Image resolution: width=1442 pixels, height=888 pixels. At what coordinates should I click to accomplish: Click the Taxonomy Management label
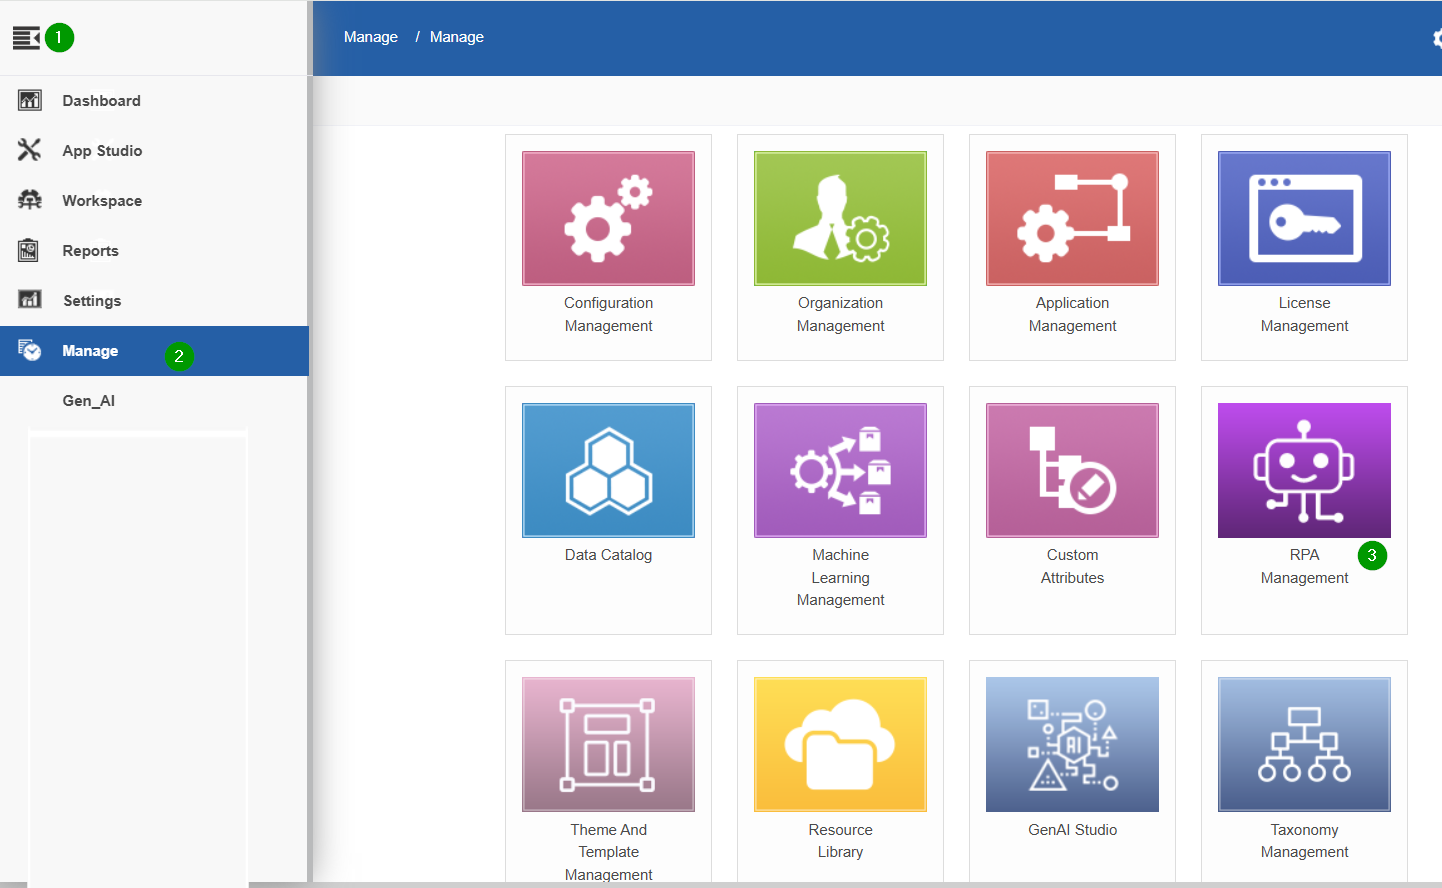[x=1304, y=841]
